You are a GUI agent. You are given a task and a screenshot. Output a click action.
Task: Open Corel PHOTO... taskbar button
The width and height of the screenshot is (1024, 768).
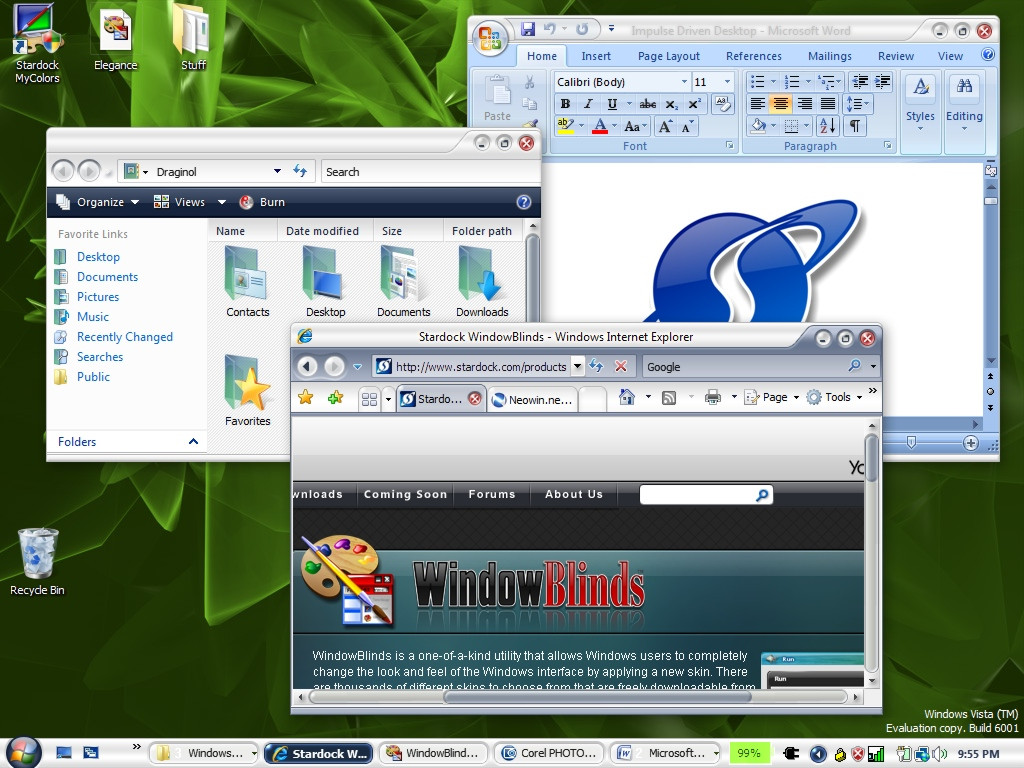click(547, 753)
